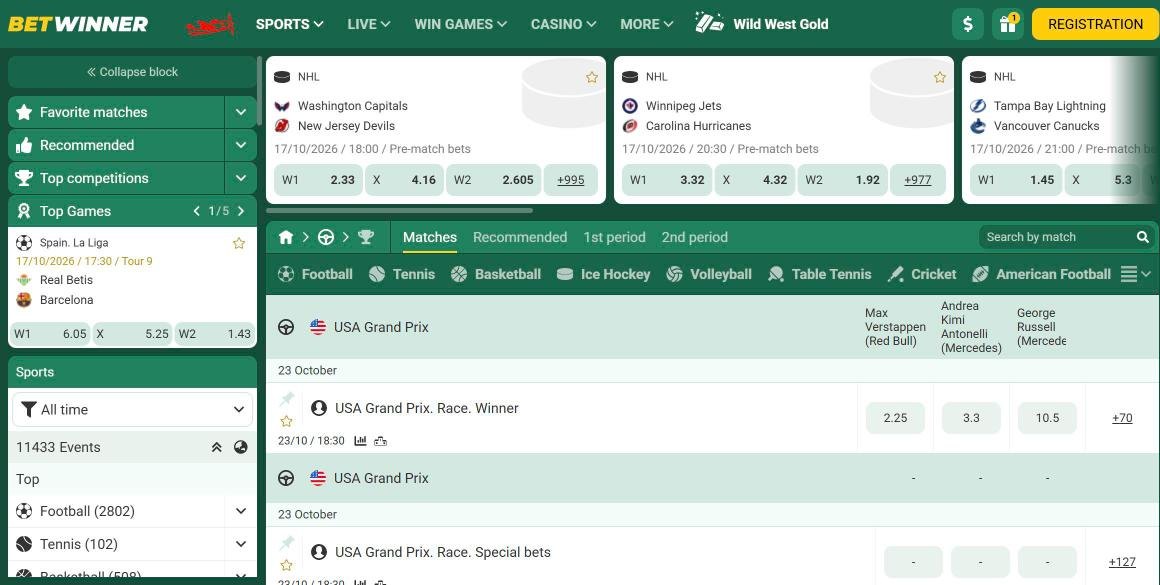This screenshot has width=1160, height=585.
Task: Click the steering wheel breadcrumb icon
Action: (326, 237)
